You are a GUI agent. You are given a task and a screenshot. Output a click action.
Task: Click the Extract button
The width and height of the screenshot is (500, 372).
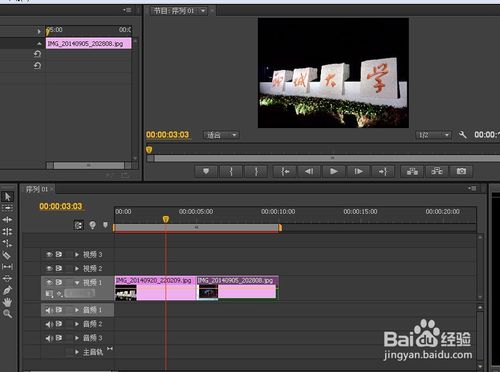pyautogui.click(x=437, y=171)
